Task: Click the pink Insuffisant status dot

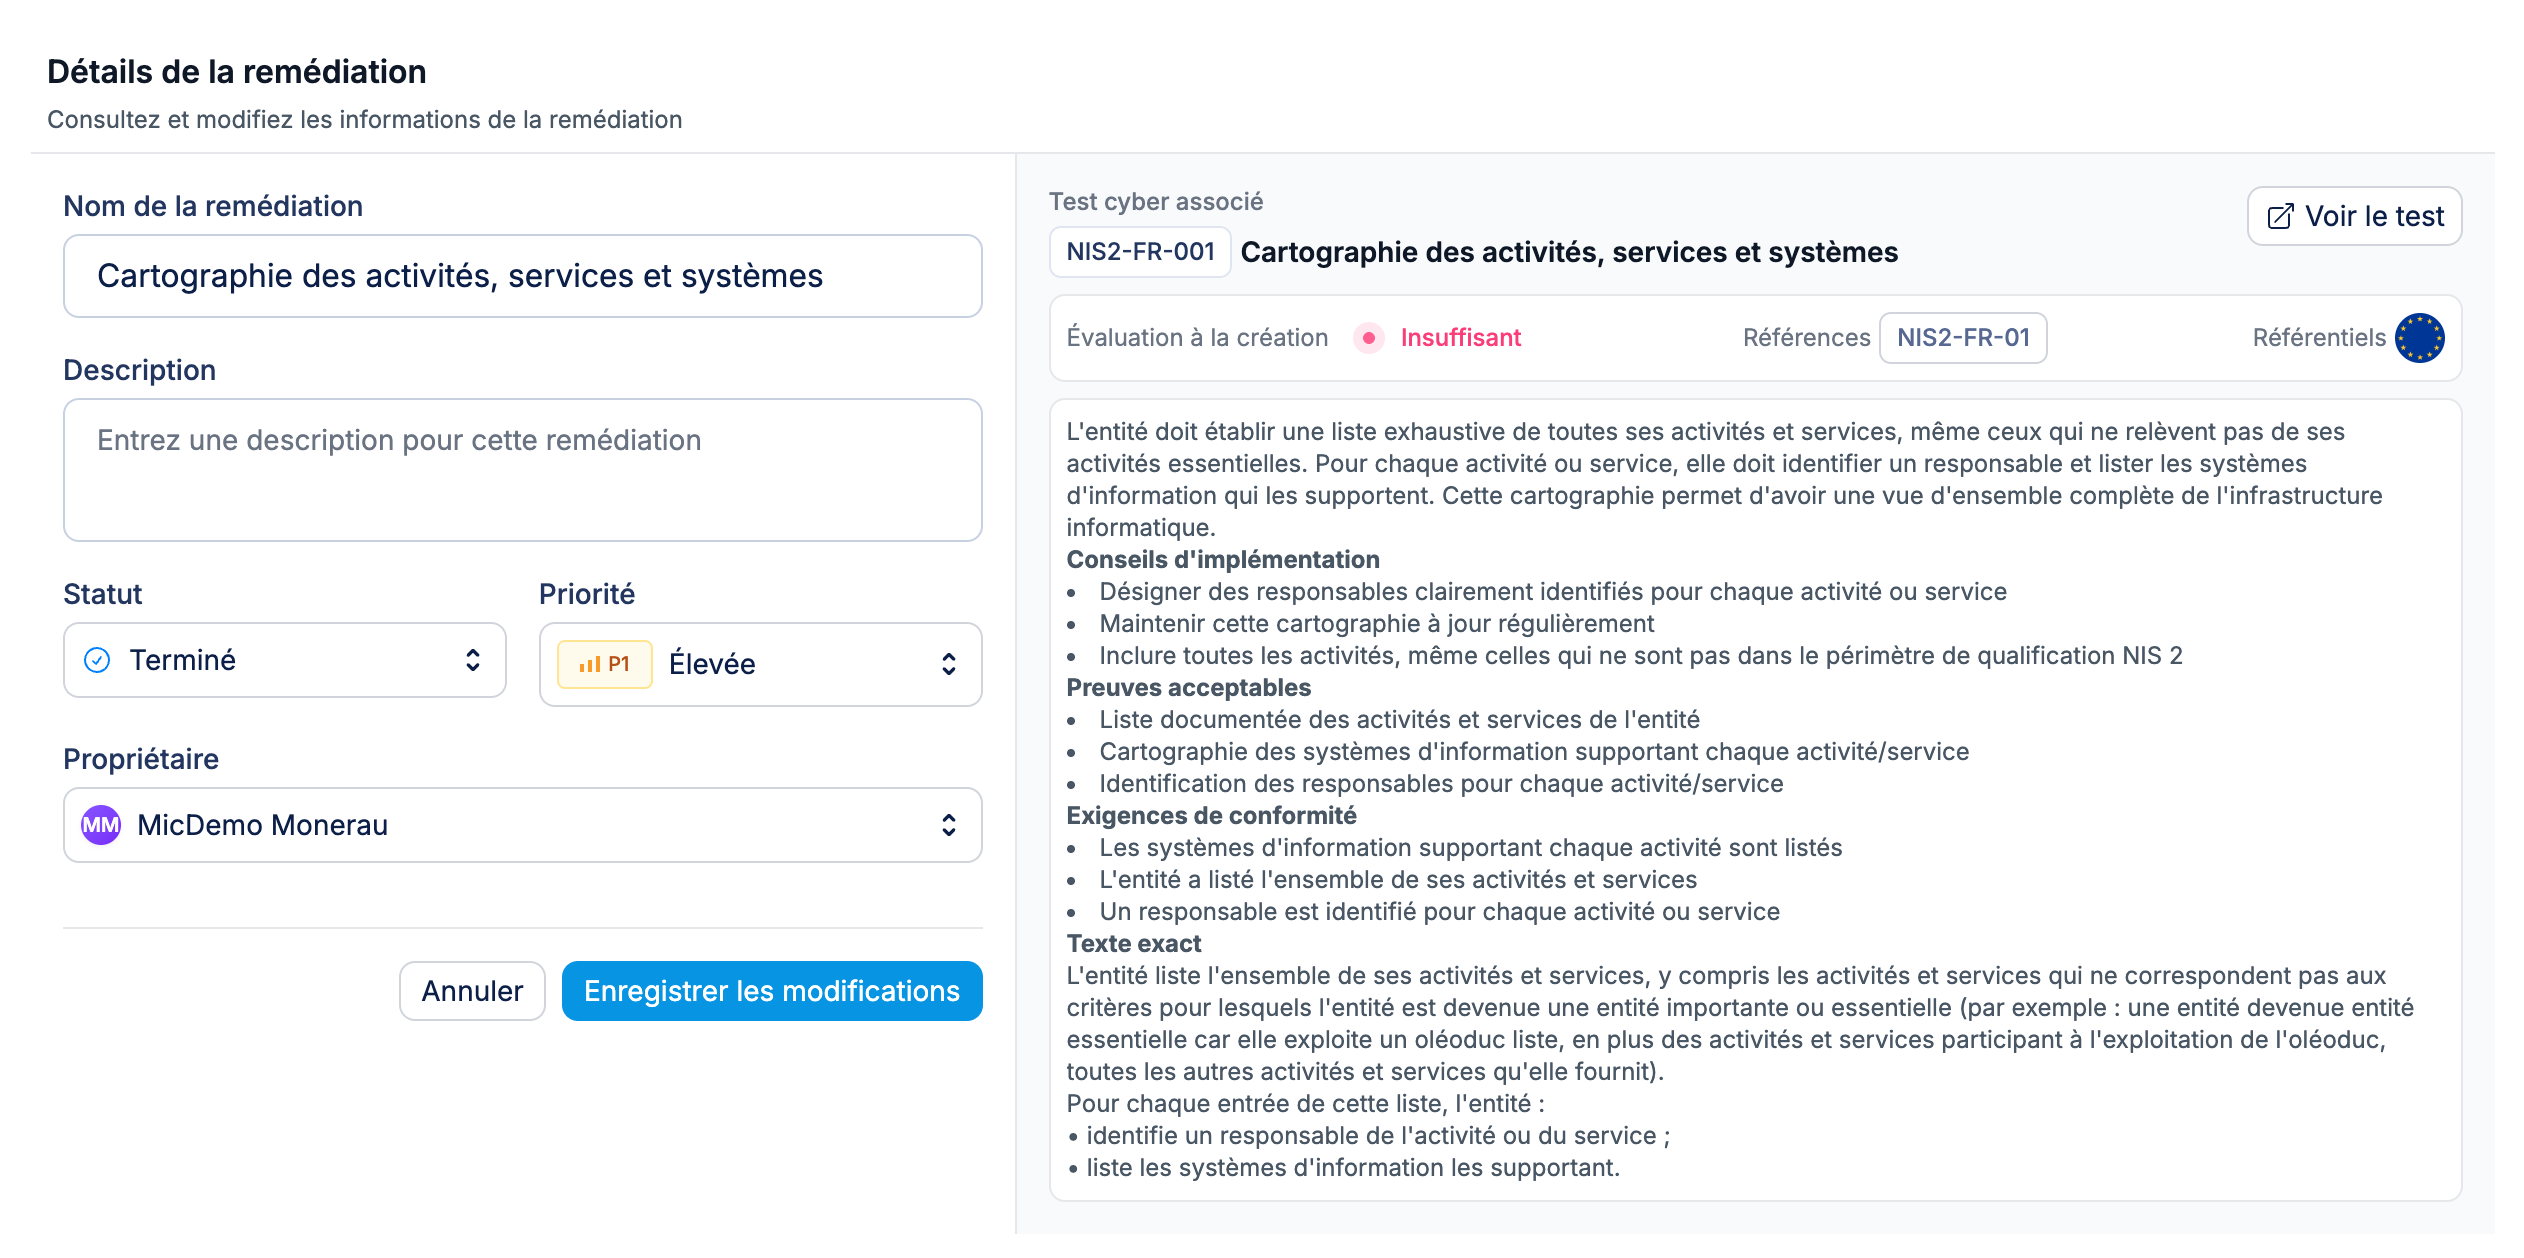Action: [x=1368, y=338]
